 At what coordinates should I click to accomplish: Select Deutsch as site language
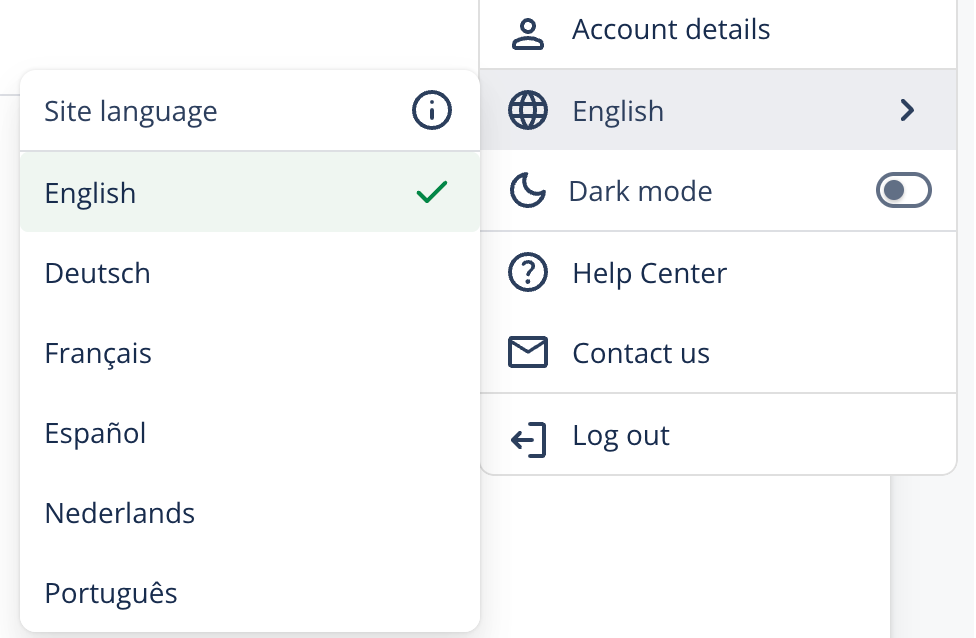click(x=98, y=273)
